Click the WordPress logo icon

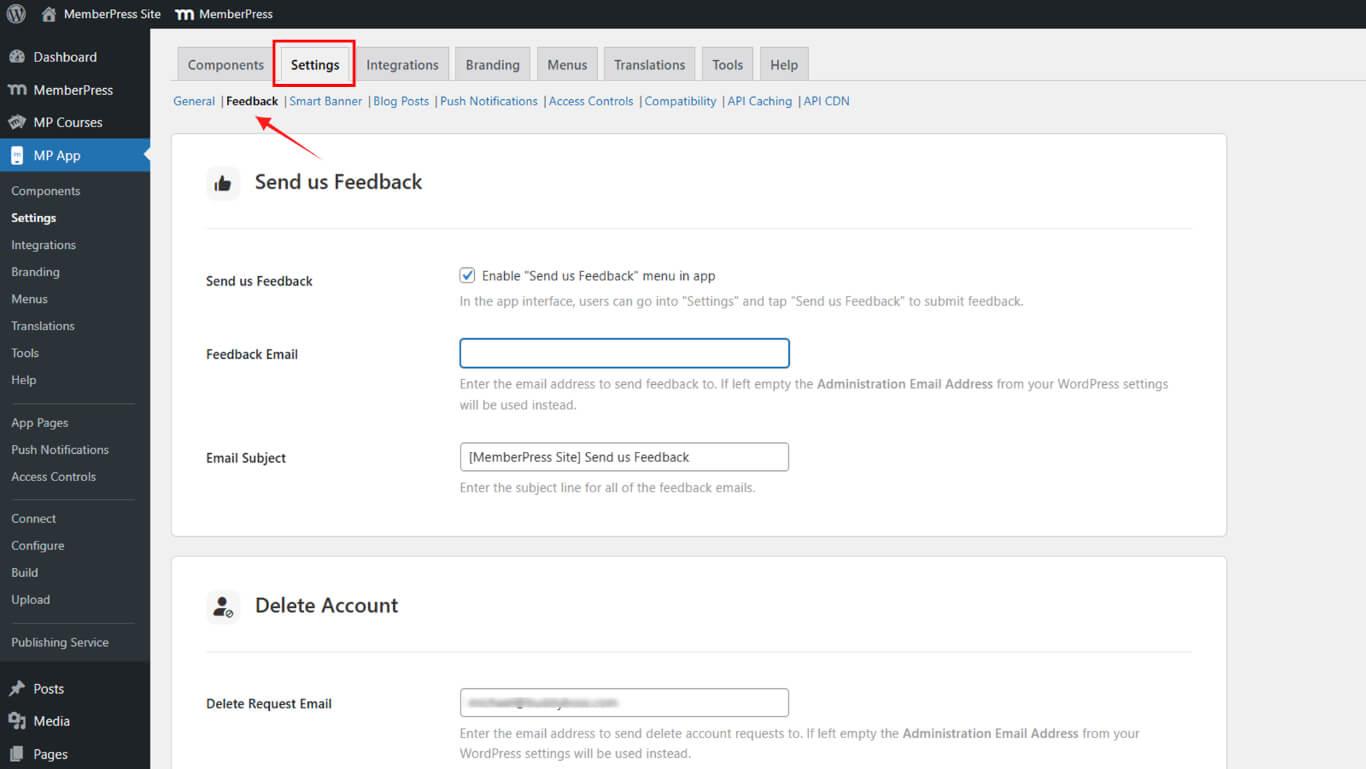(16, 14)
